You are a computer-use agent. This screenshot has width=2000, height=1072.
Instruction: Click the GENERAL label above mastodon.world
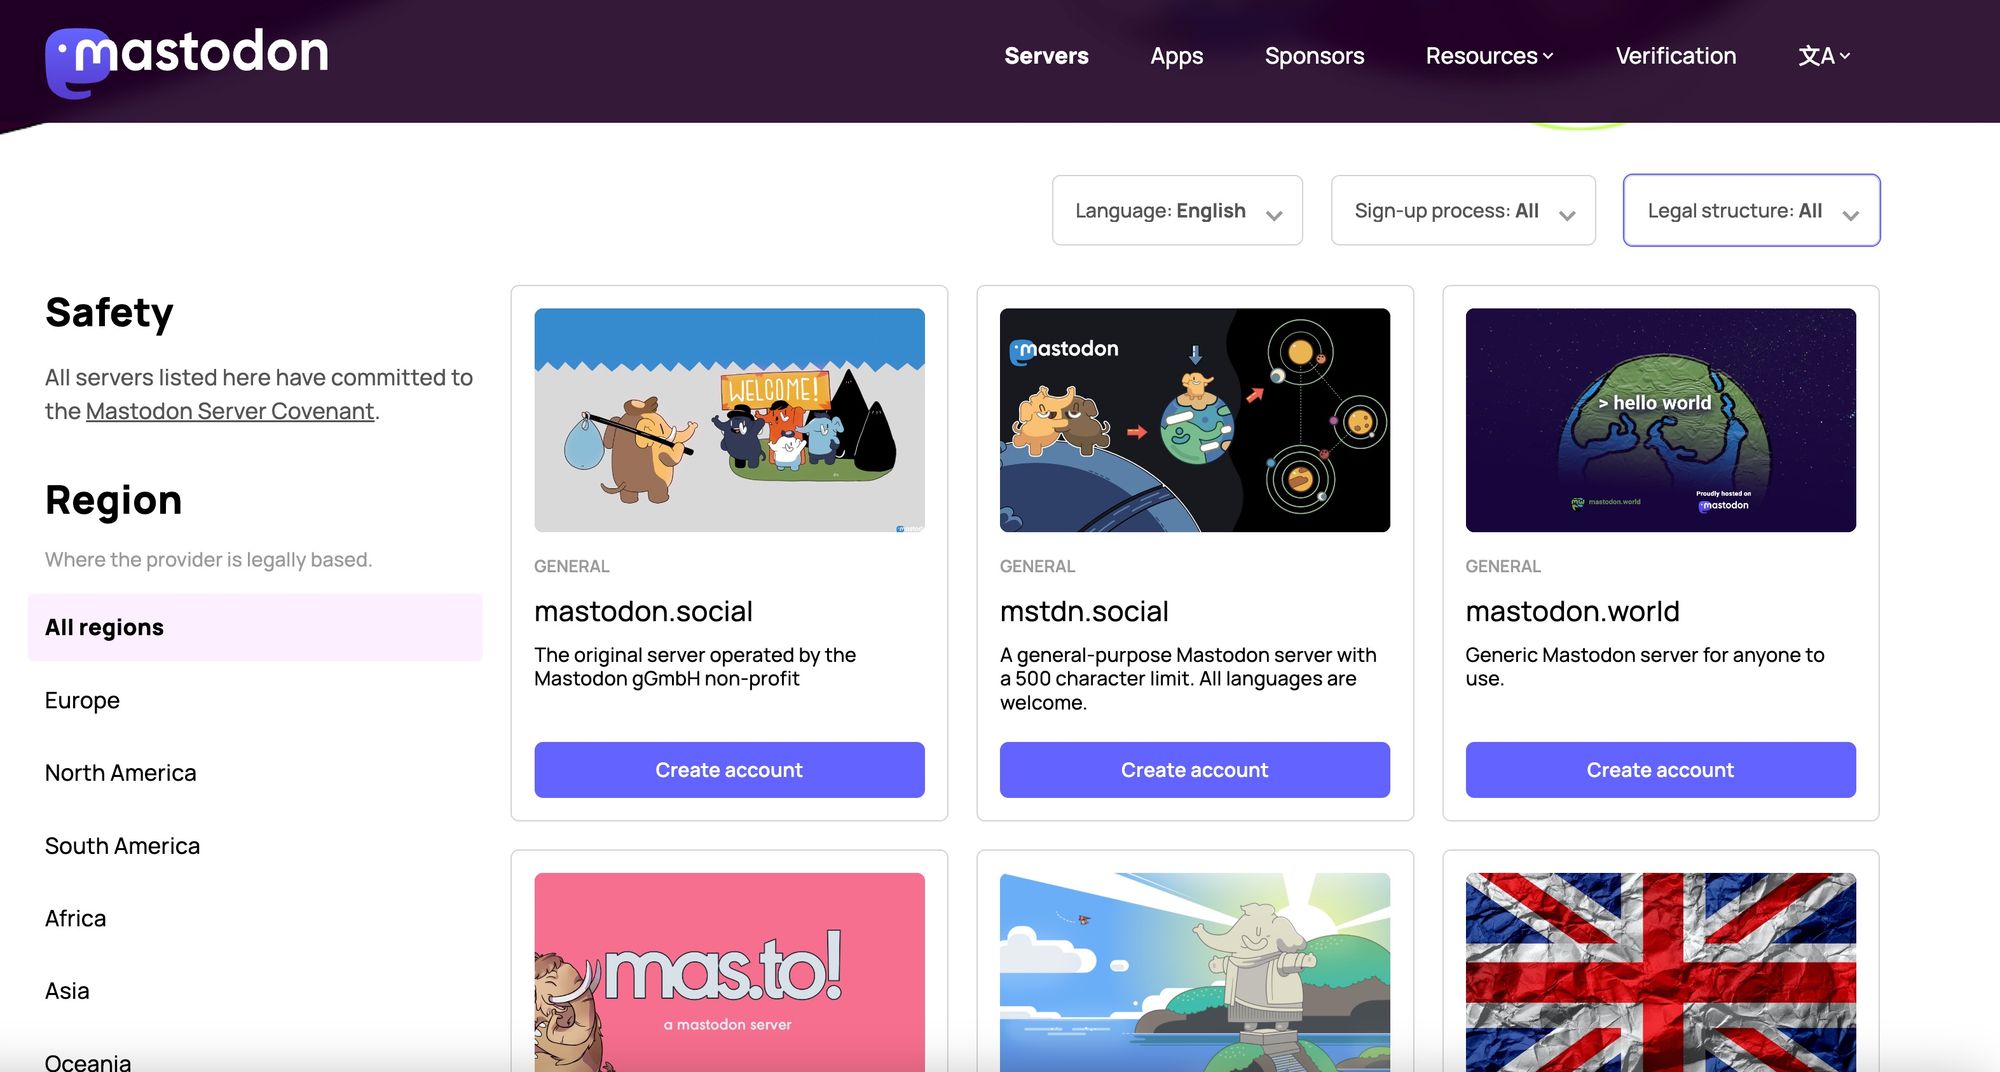[1503, 566]
